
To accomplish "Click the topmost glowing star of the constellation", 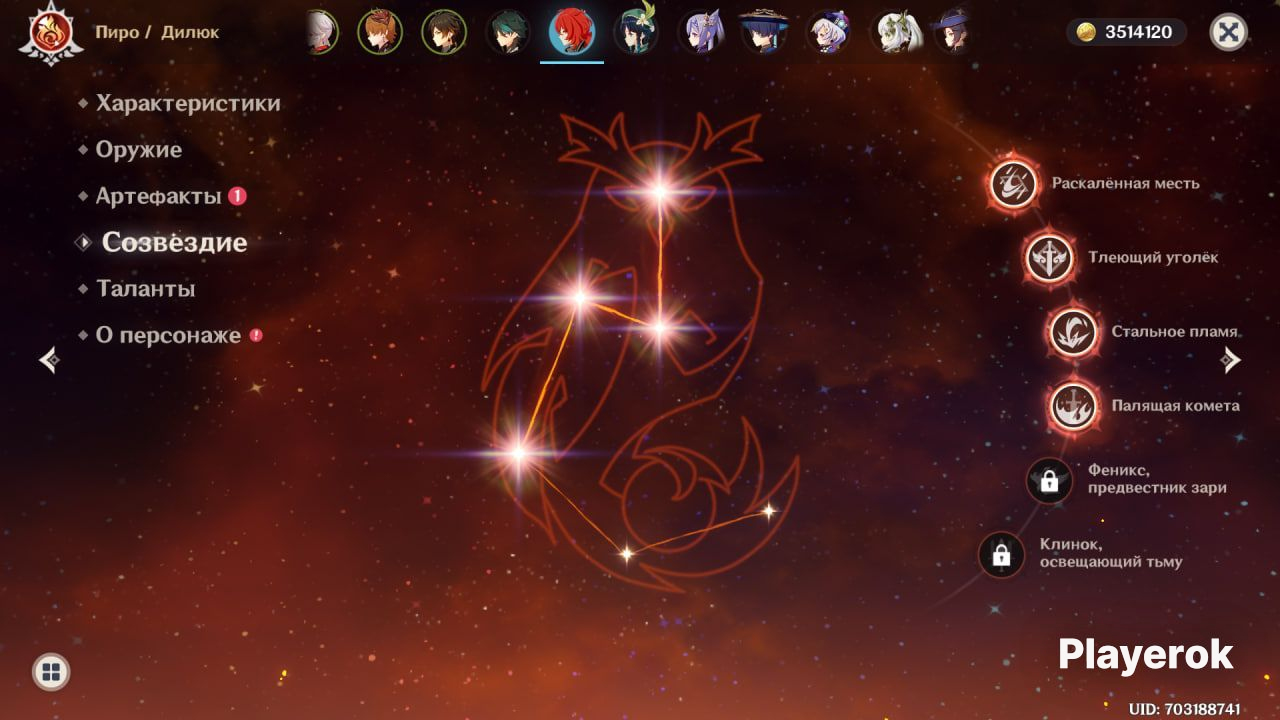I will click(x=659, y=193).
